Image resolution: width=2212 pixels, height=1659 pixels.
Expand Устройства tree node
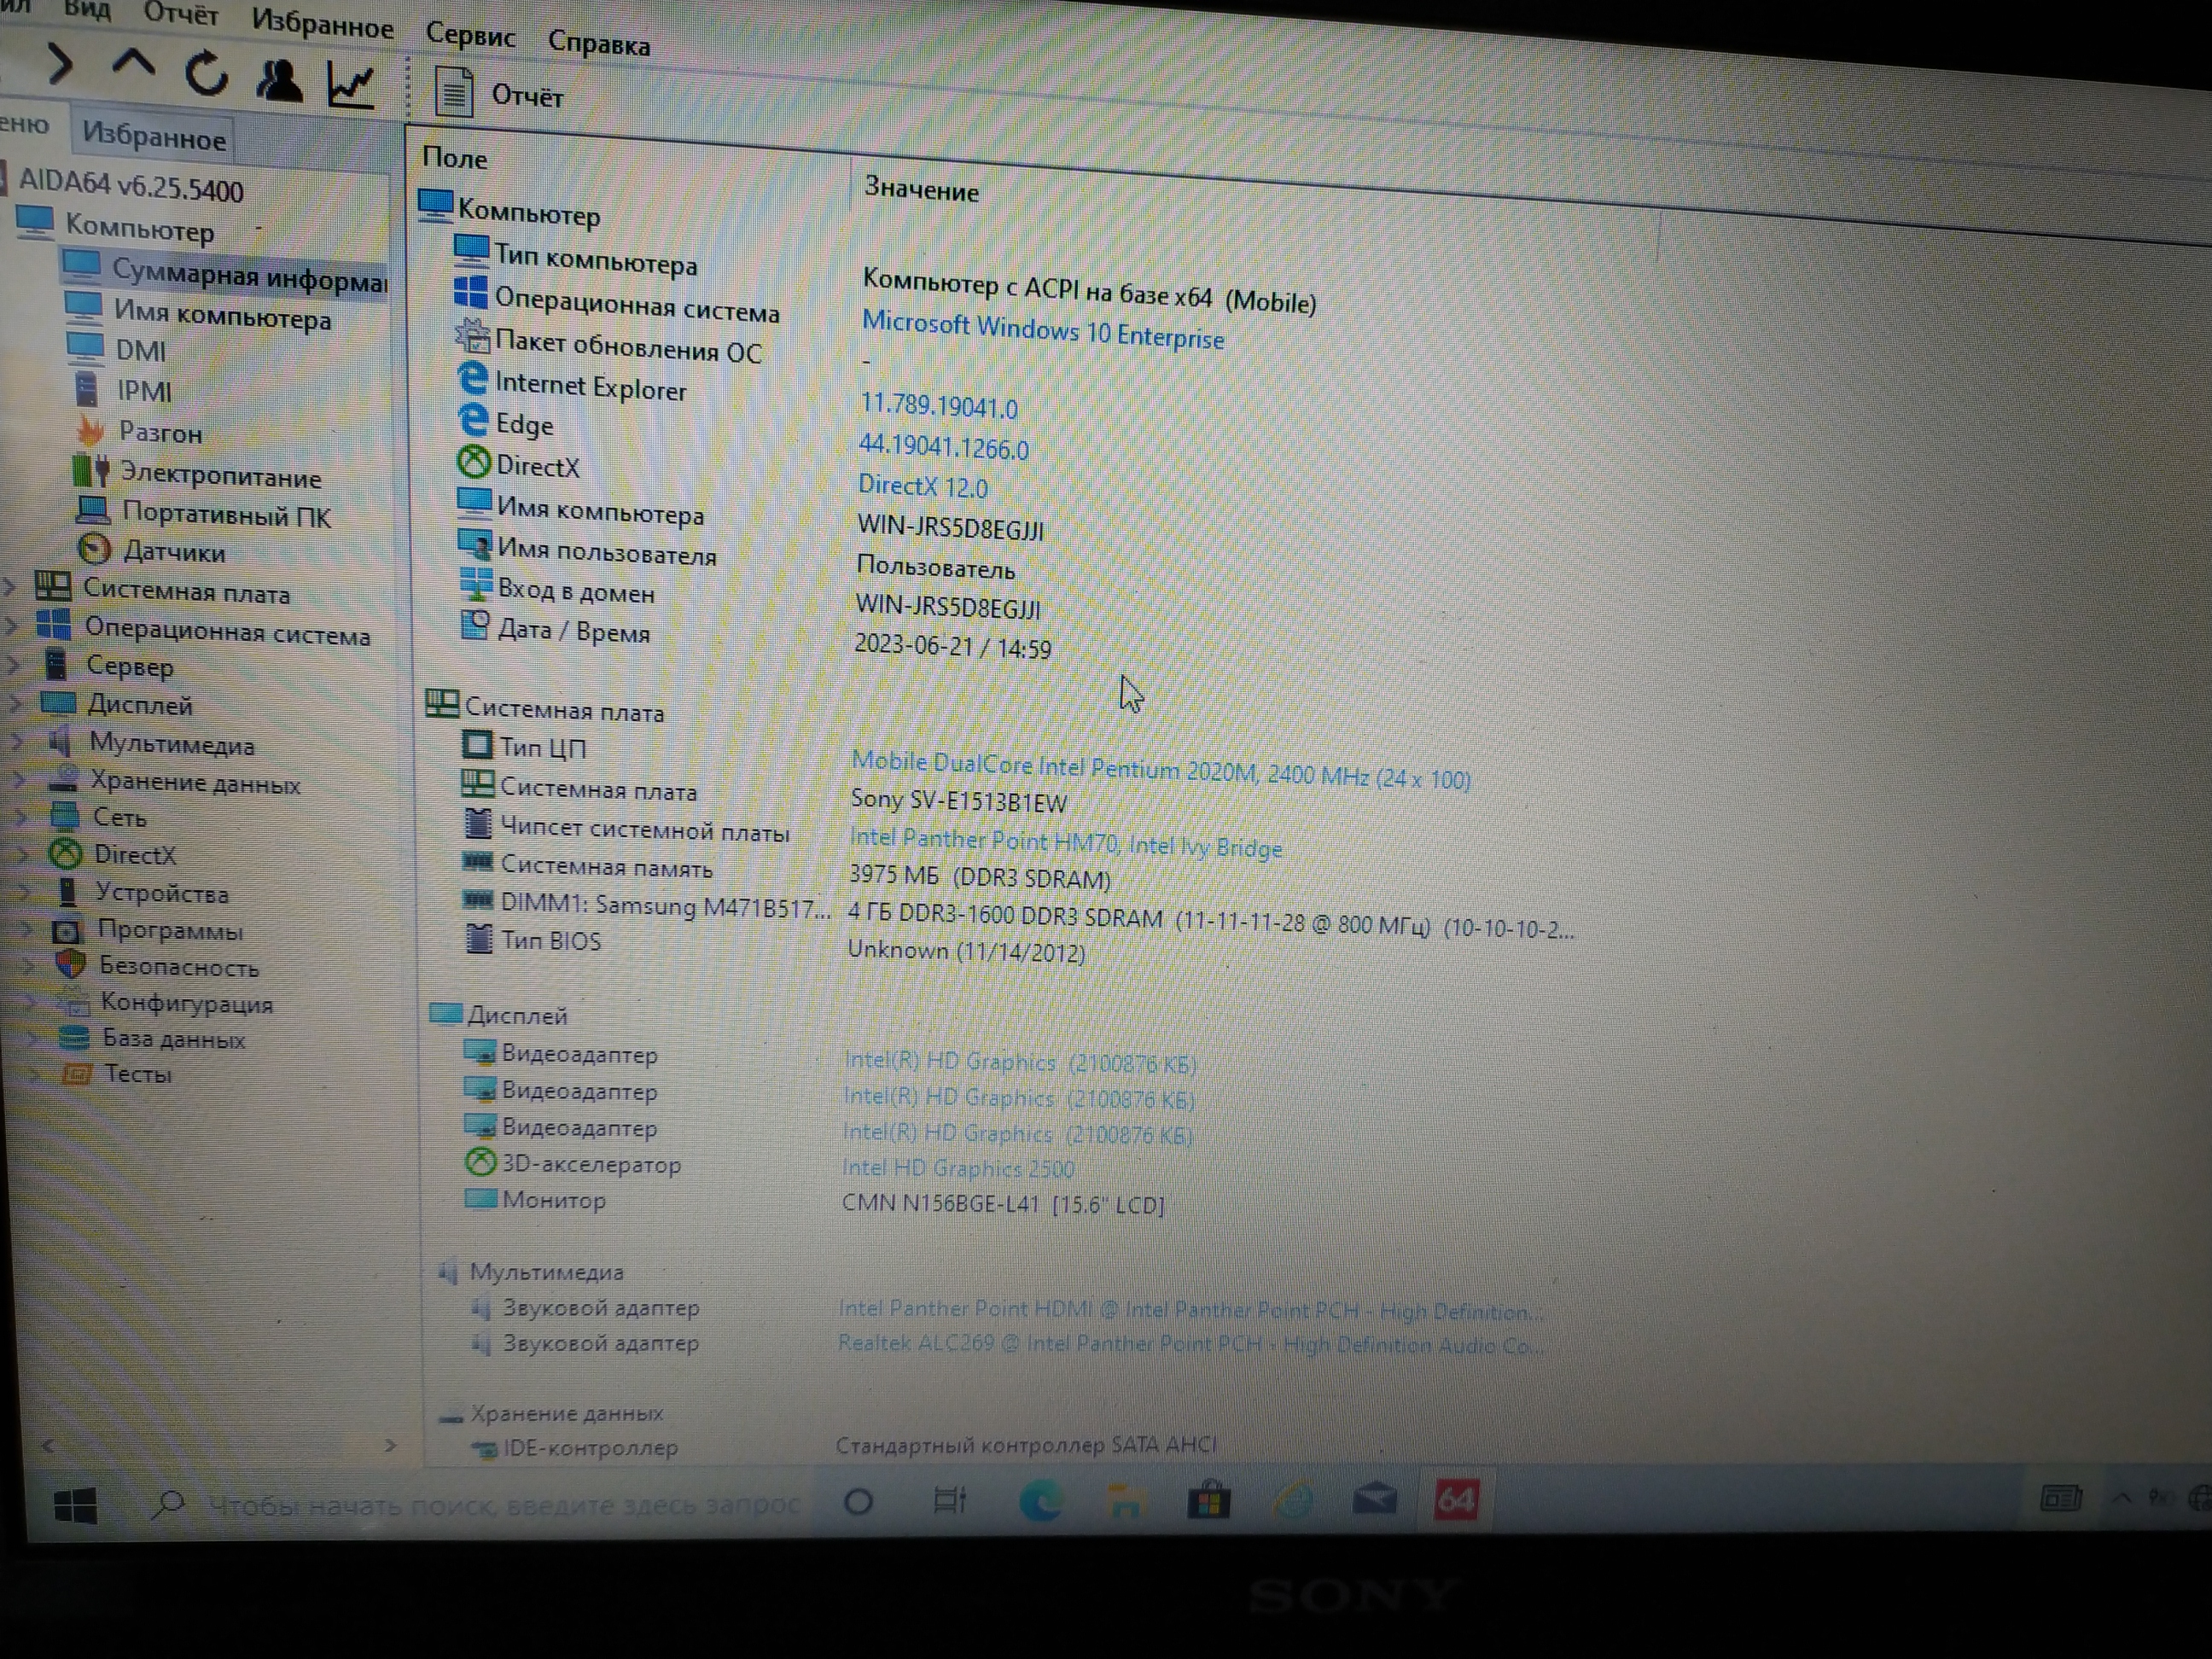25,892
